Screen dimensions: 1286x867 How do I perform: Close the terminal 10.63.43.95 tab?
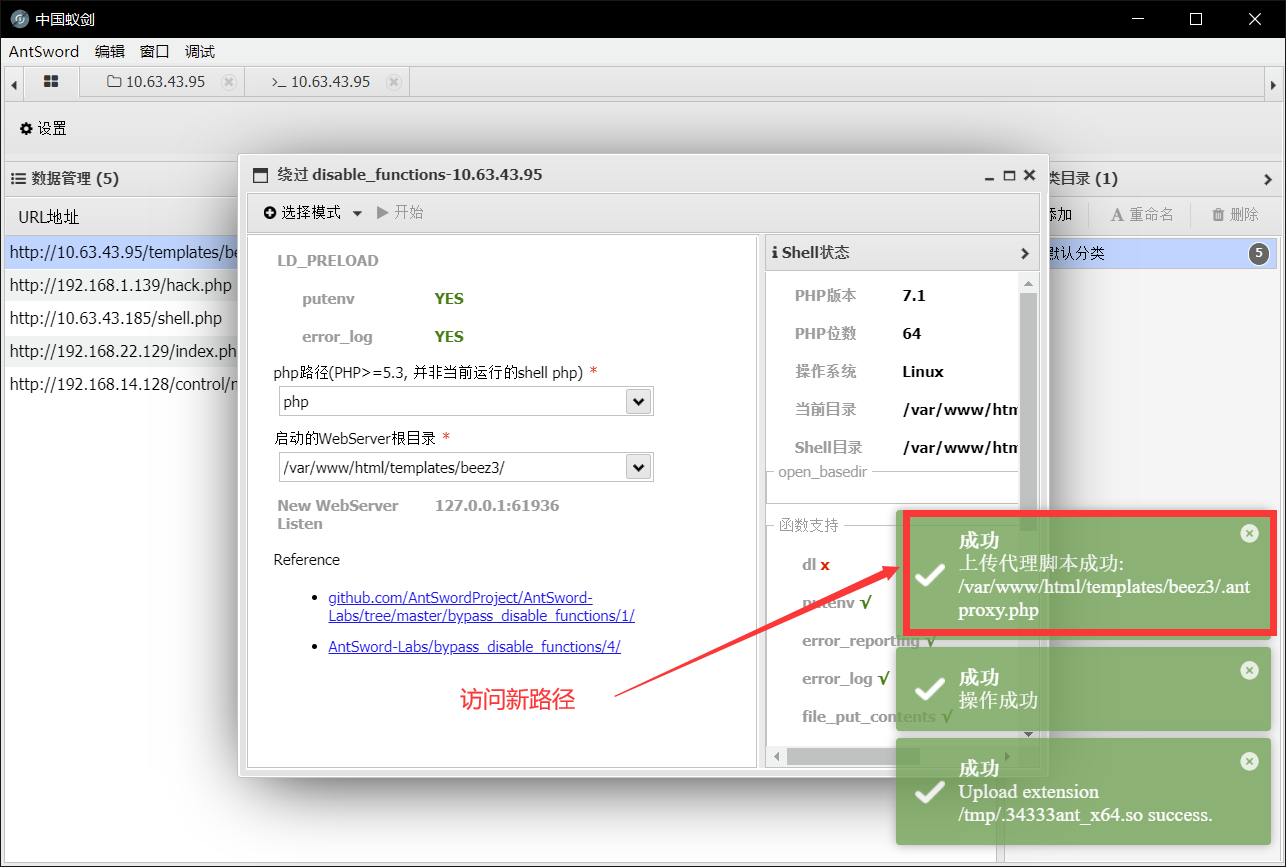[394, 82]
